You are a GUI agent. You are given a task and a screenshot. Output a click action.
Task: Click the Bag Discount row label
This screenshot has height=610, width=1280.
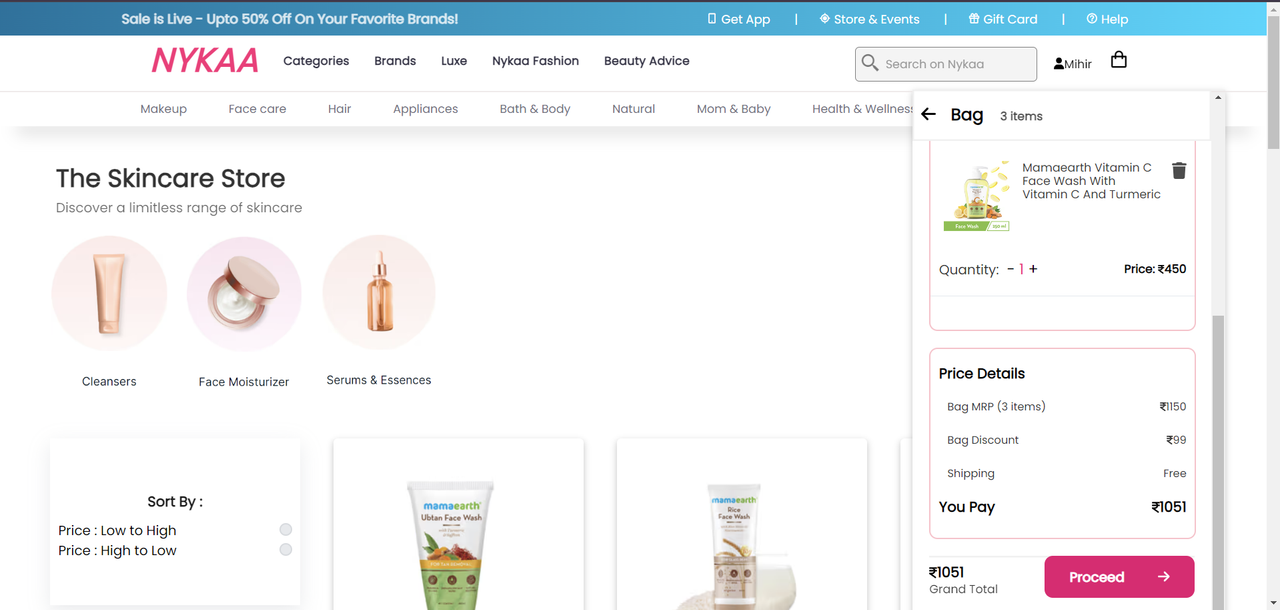[x=983, y=440]
